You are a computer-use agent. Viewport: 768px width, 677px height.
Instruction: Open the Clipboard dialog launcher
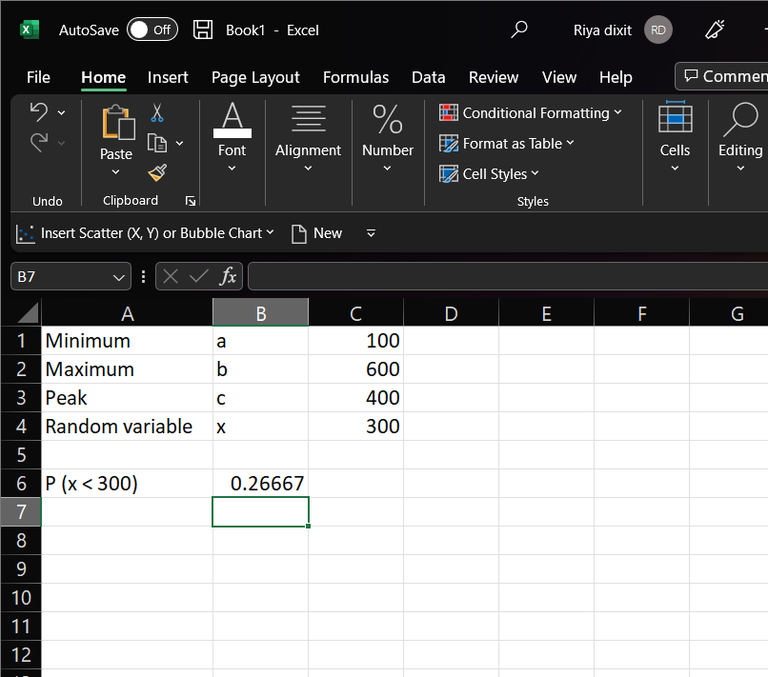point(191,201)
